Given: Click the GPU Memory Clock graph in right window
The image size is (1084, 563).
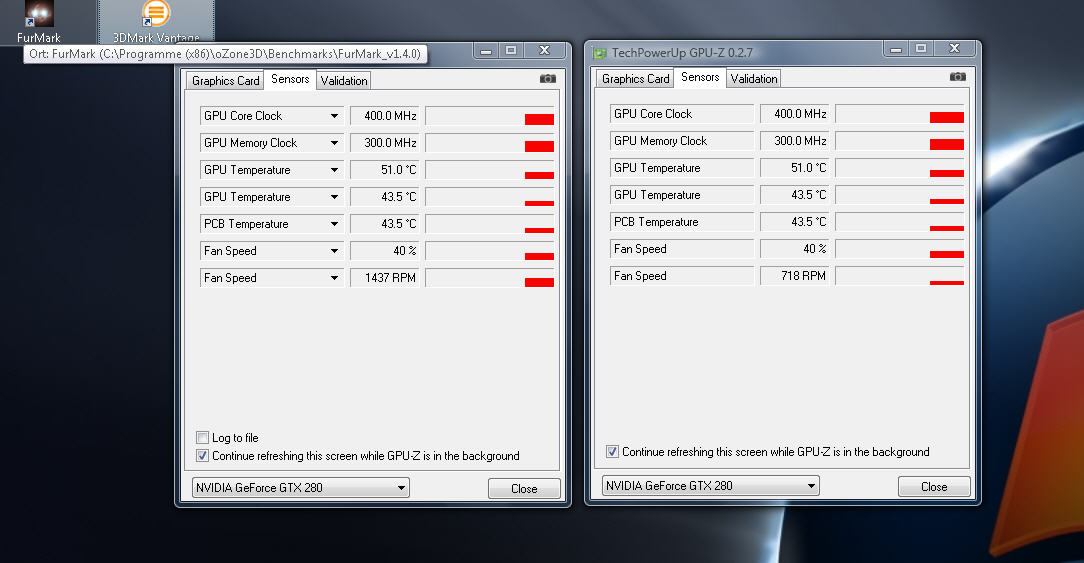Looking at the screenshot, I should (x=900, y=140).
